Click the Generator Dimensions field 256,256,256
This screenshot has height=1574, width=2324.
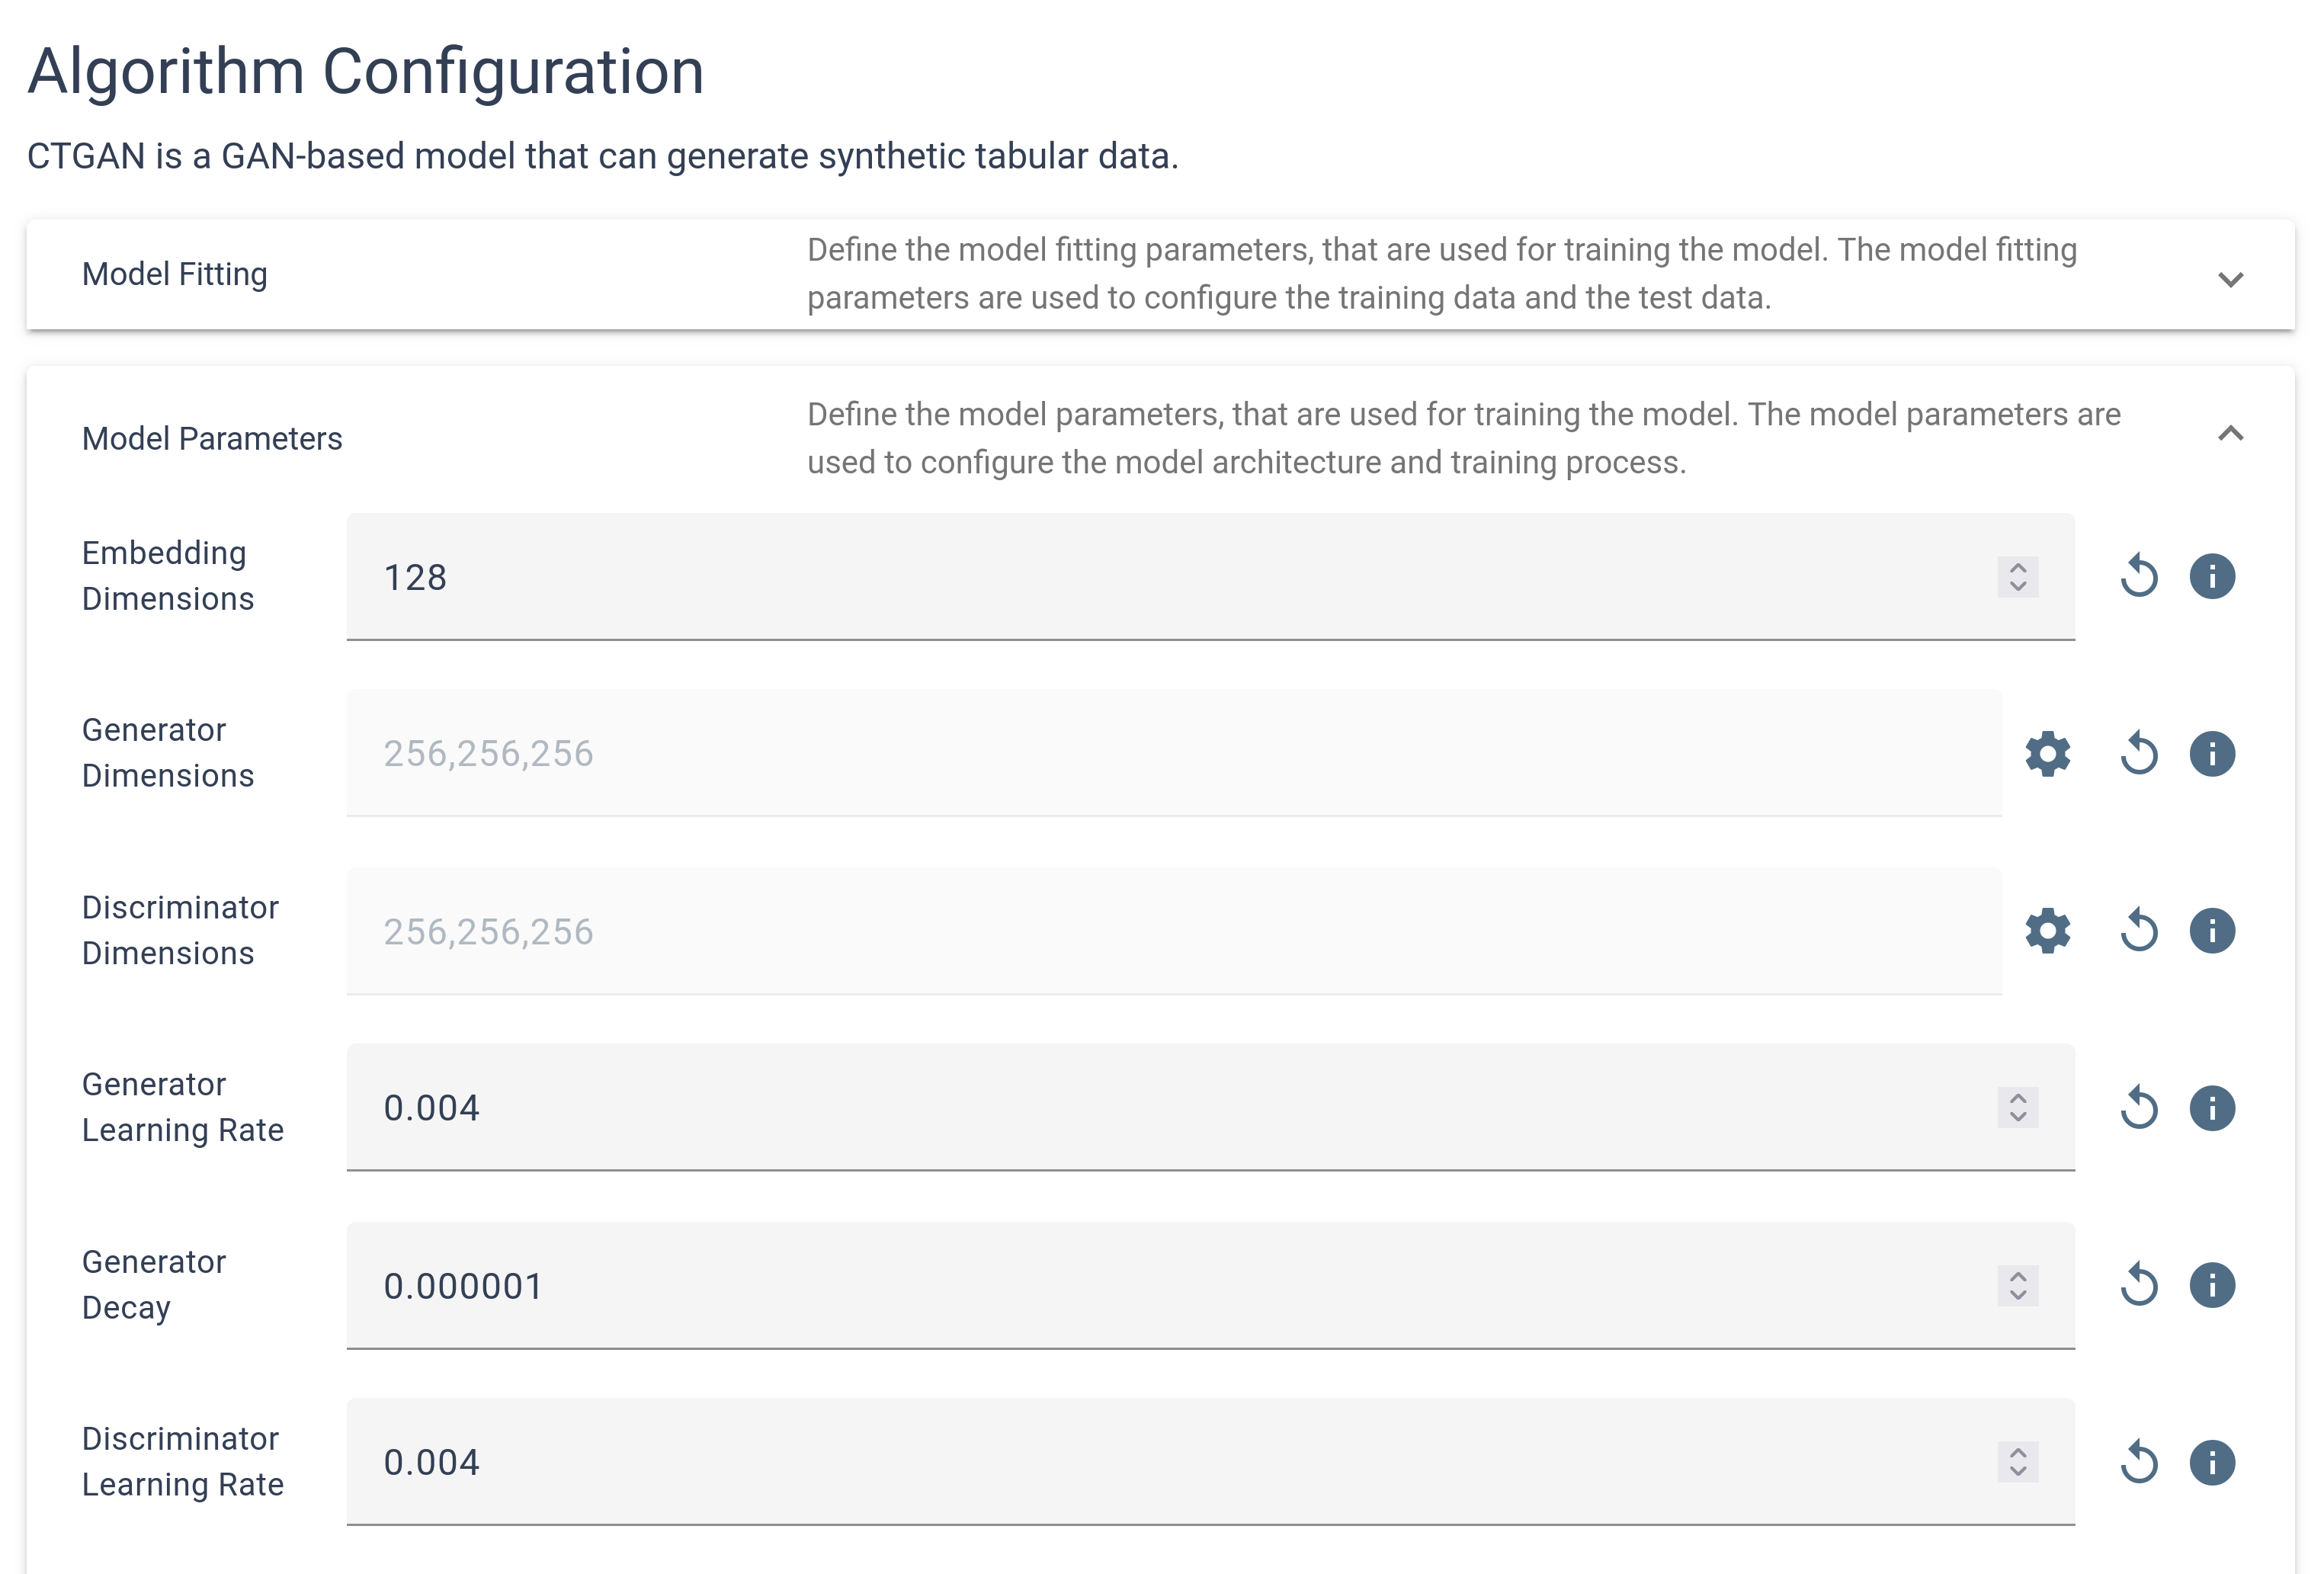(1174, 754)
